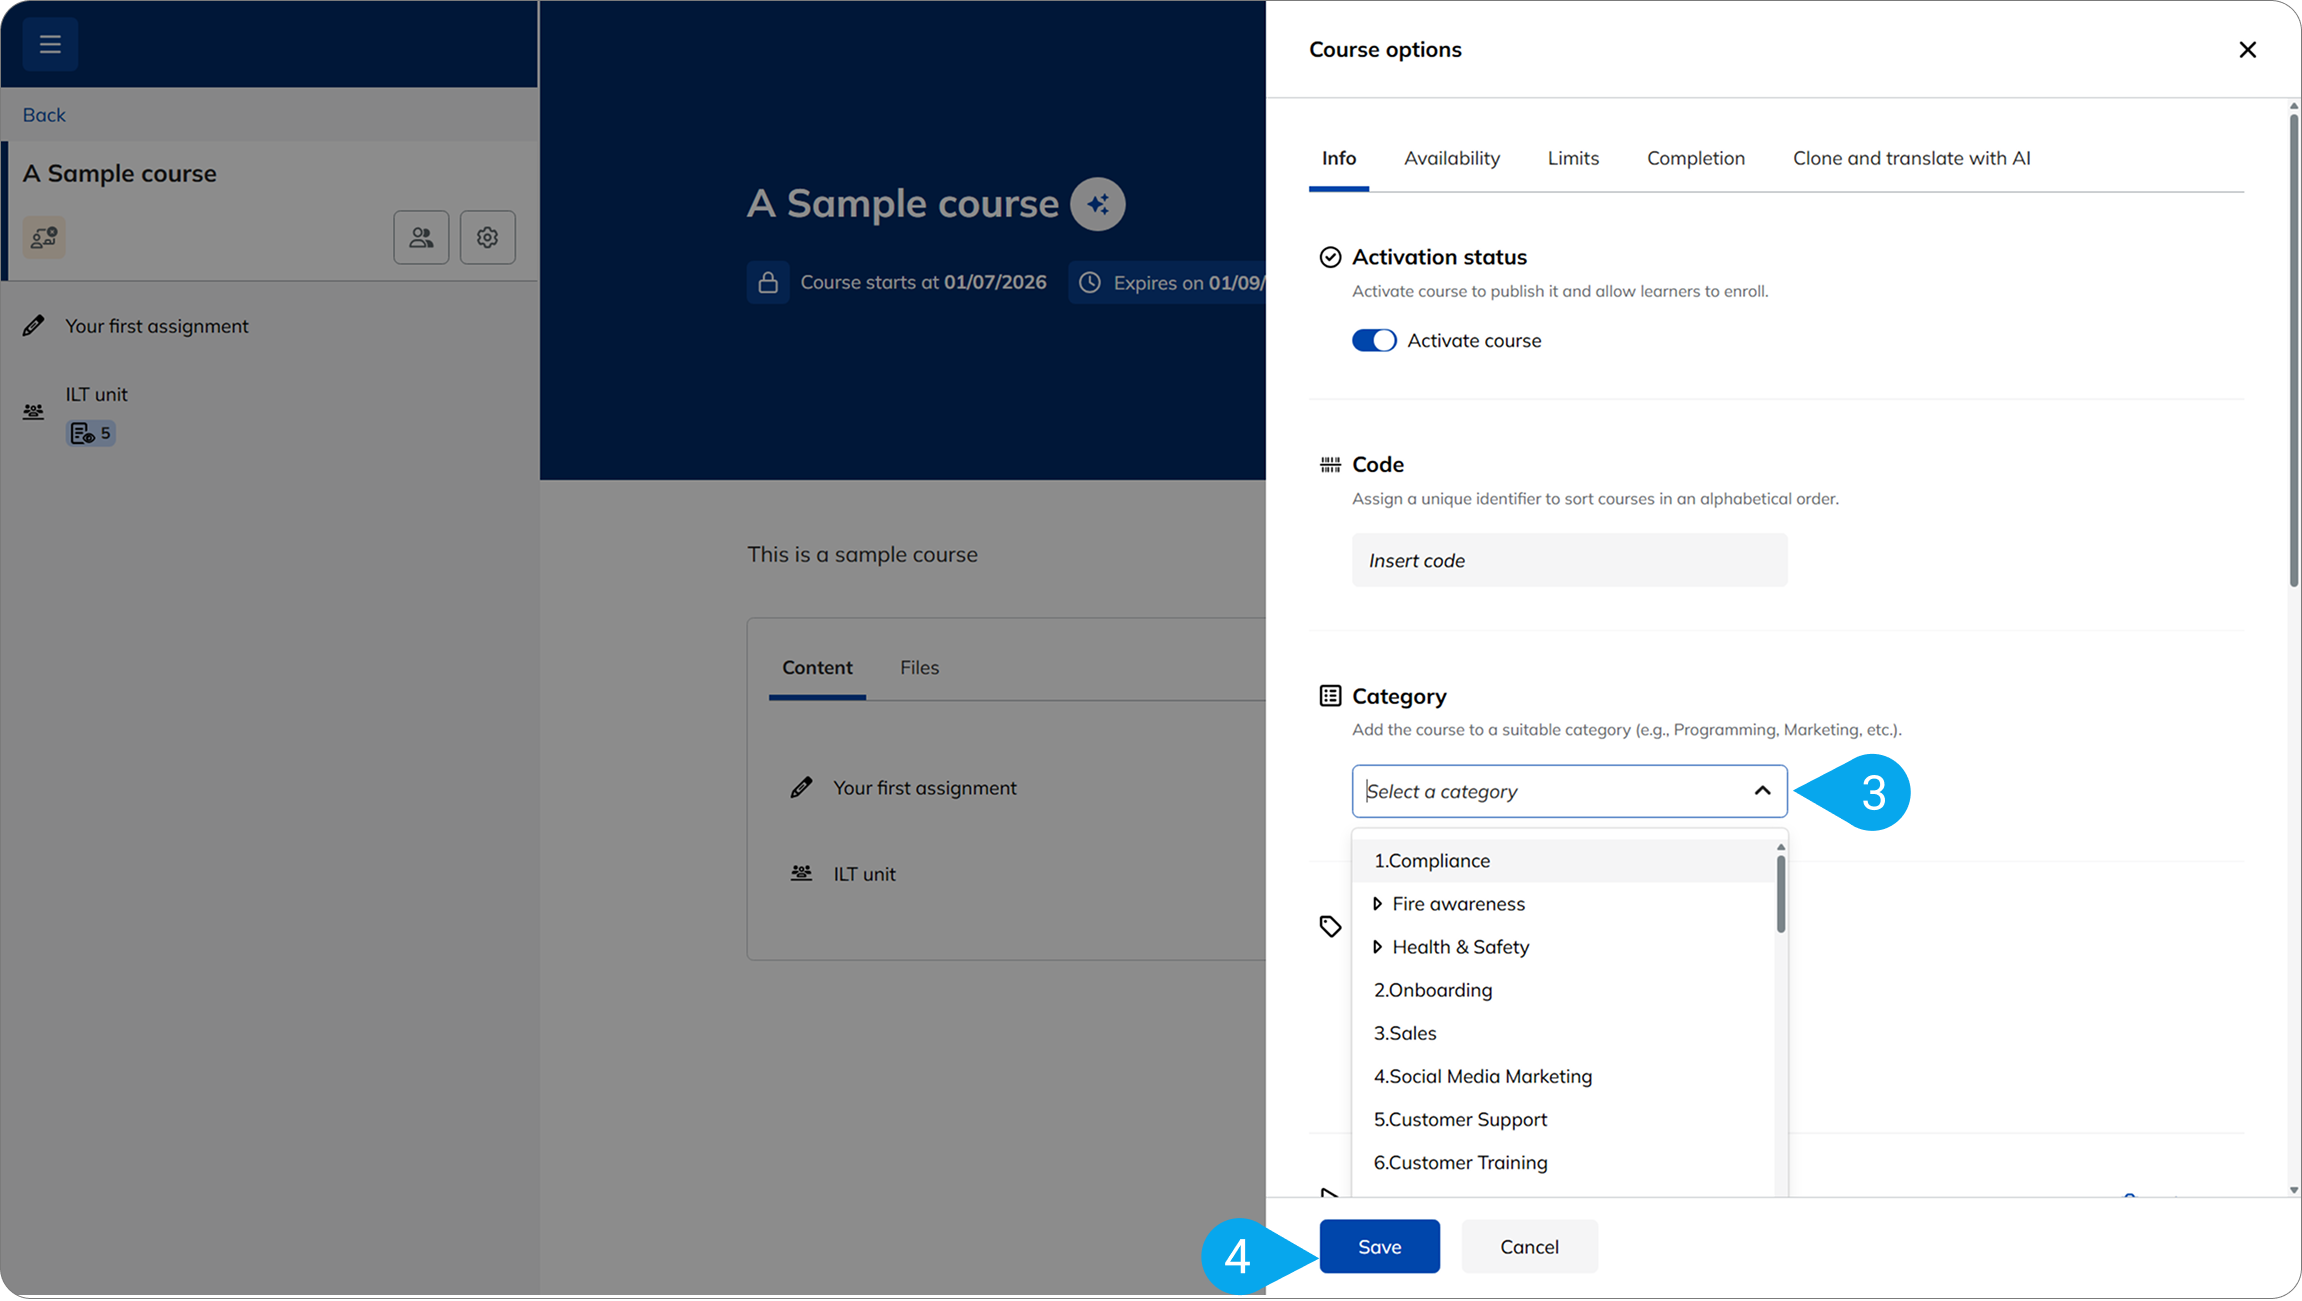Click the lock icon near course start date
The height and width of the screenshot is (1301, 2302).
pos(768,283)
